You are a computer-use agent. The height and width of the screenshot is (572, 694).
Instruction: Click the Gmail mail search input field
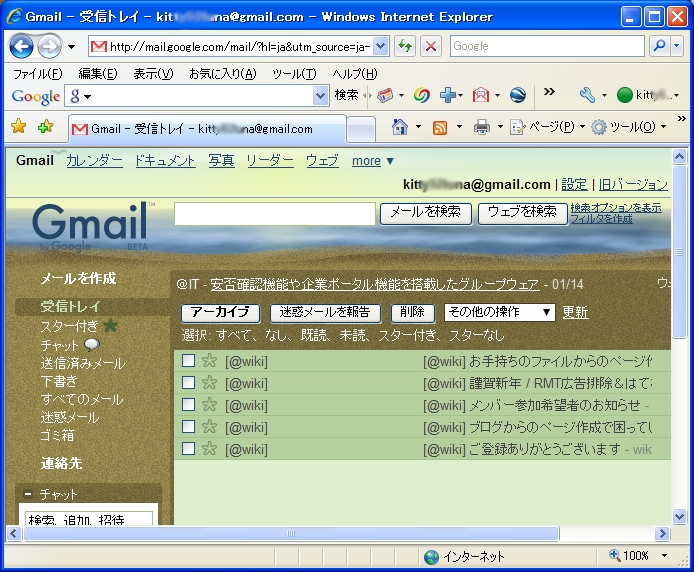click(275, 214)
